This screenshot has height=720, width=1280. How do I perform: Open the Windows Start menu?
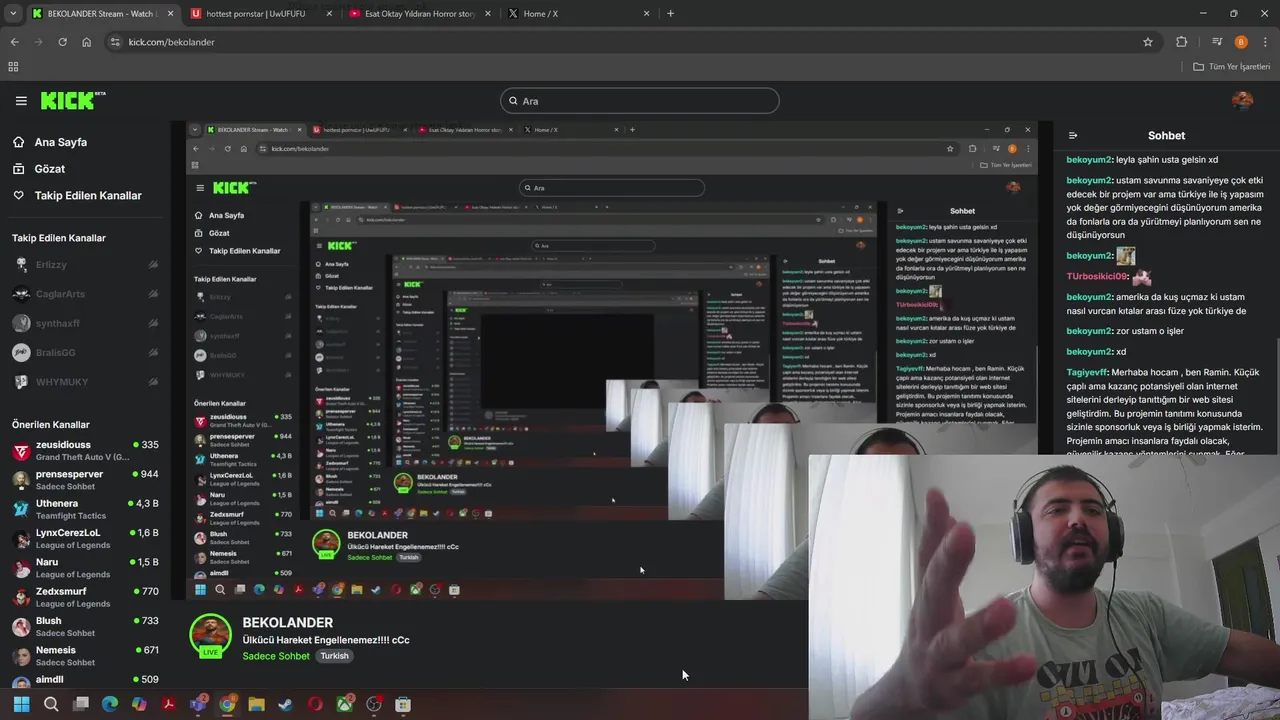(21, 704)
